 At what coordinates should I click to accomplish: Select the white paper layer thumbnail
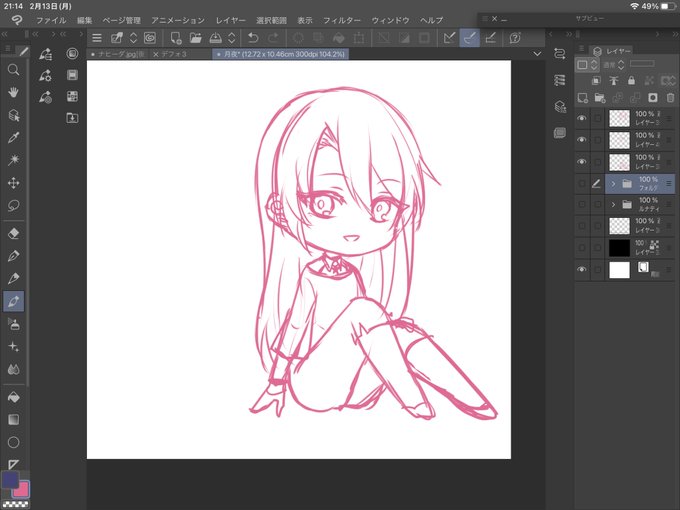coord(619,270)
